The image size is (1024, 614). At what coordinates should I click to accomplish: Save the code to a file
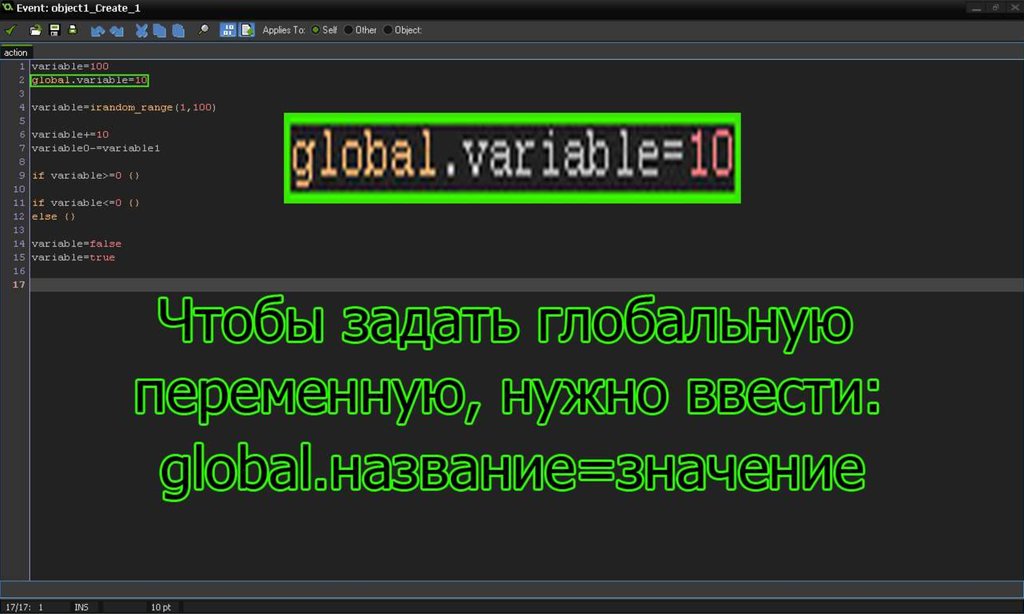point(54,30)
